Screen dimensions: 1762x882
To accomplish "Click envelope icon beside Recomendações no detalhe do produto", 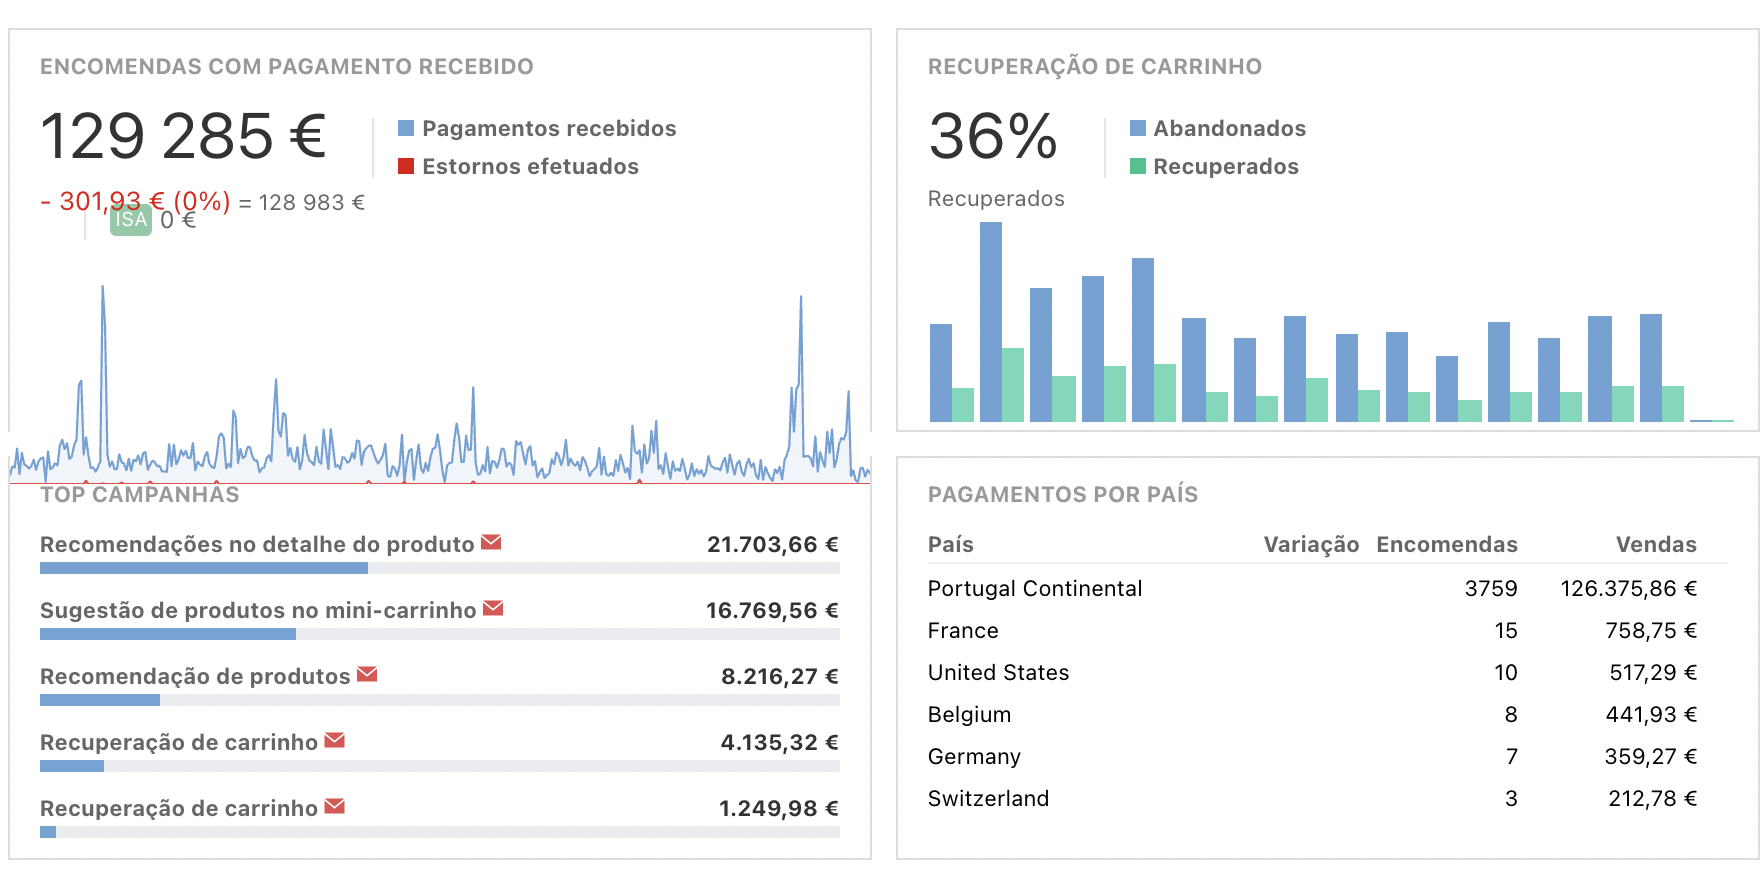I will 491,542.
